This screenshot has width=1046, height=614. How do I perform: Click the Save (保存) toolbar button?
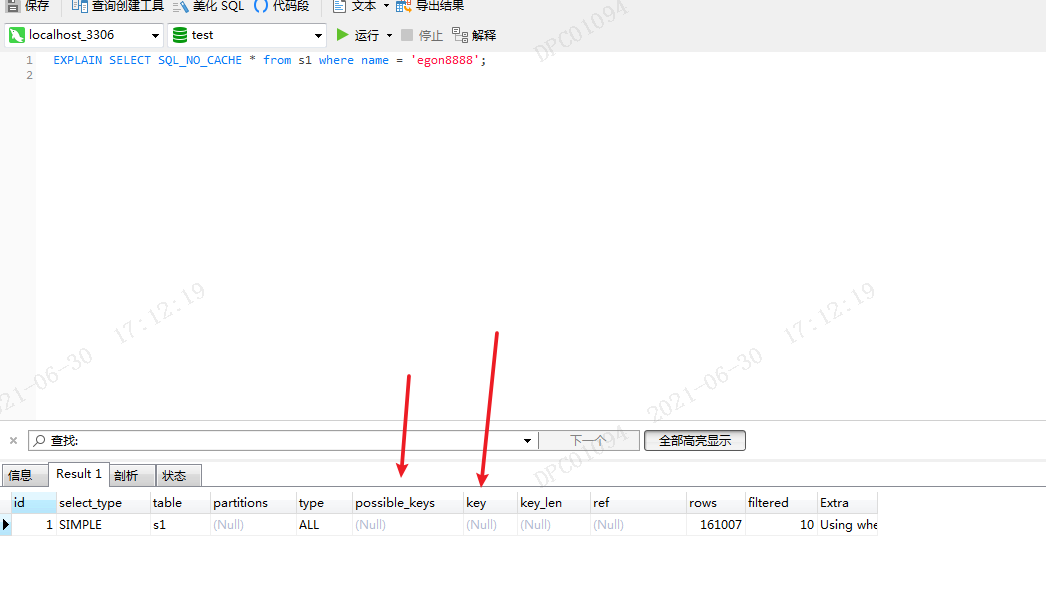tap(27, 6)
